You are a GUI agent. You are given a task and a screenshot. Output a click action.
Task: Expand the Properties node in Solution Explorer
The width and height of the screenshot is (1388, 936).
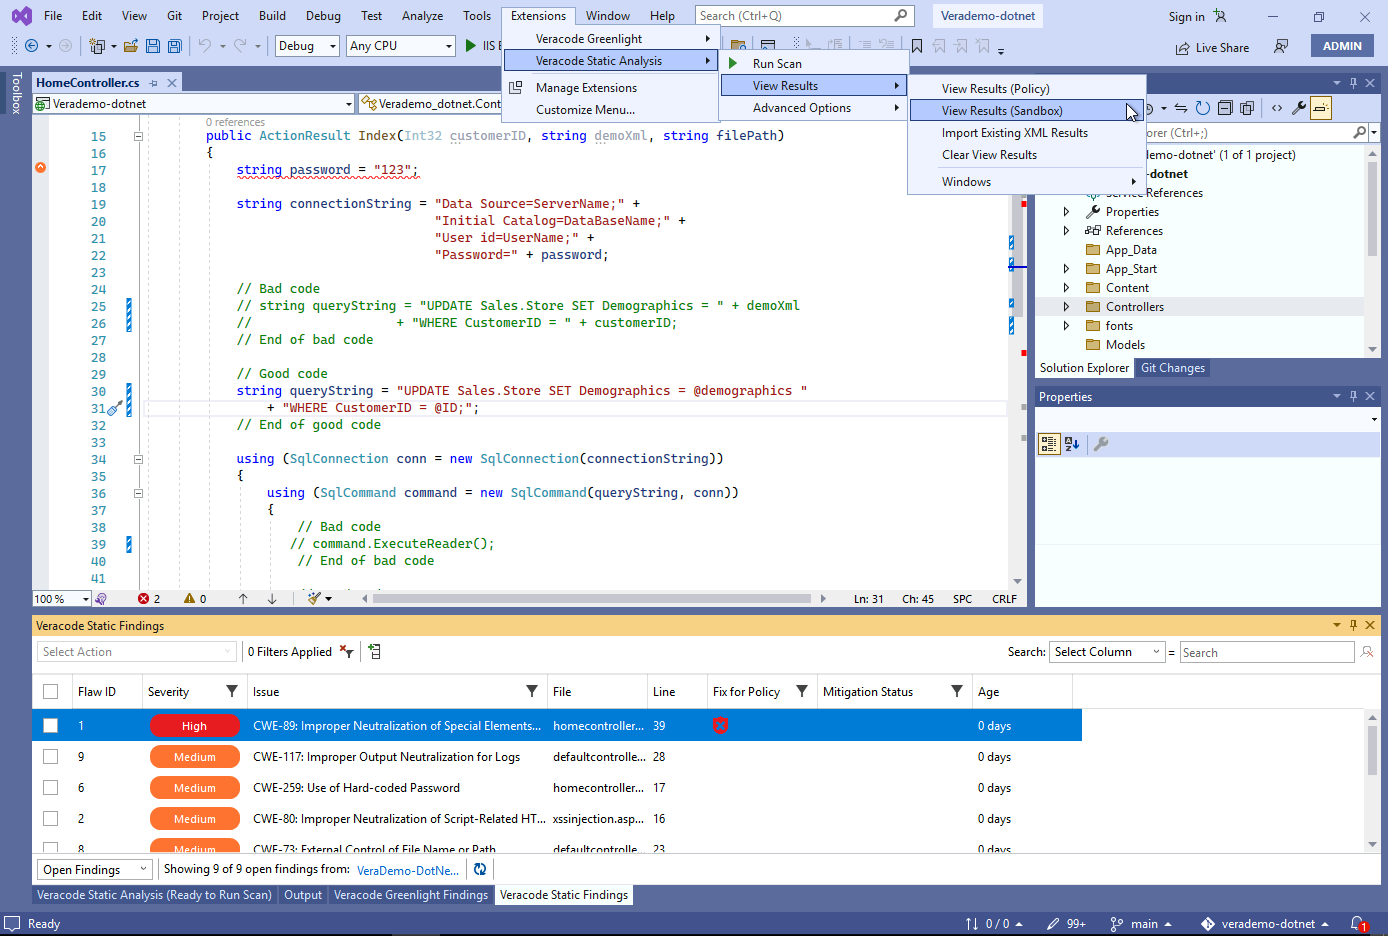coord(1066,212)
